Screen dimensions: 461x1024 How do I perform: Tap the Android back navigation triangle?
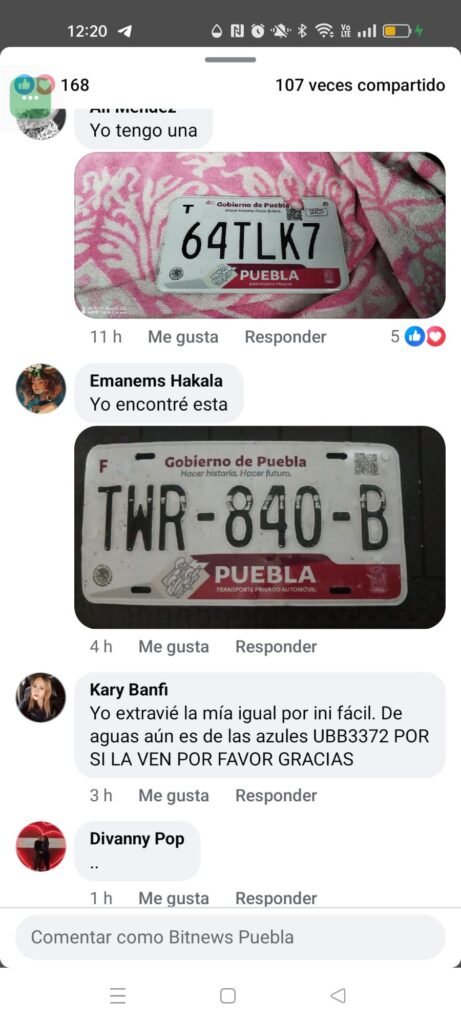[x=338, y=995]
